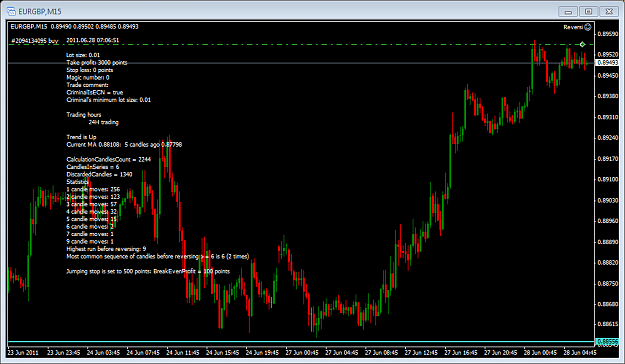Click the 'Current MA 0.88108' line

[x=124, y=145]
